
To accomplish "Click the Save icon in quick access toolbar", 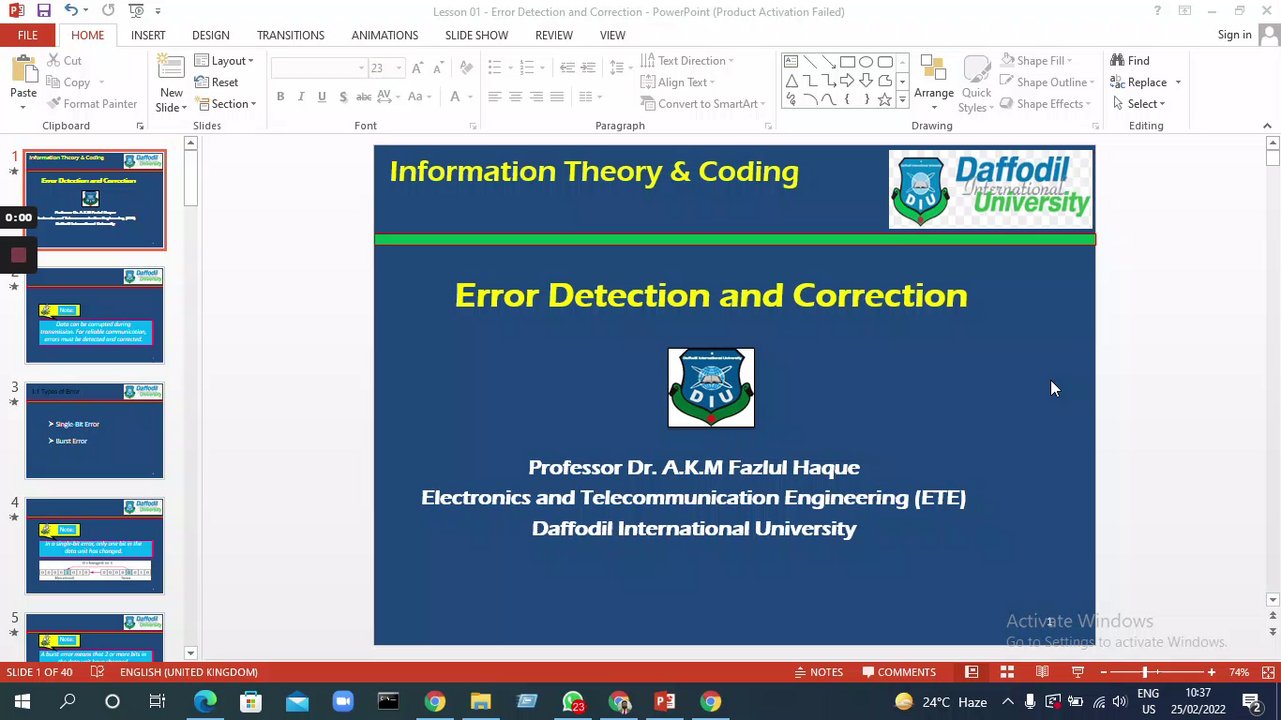I will coord(43,11).
